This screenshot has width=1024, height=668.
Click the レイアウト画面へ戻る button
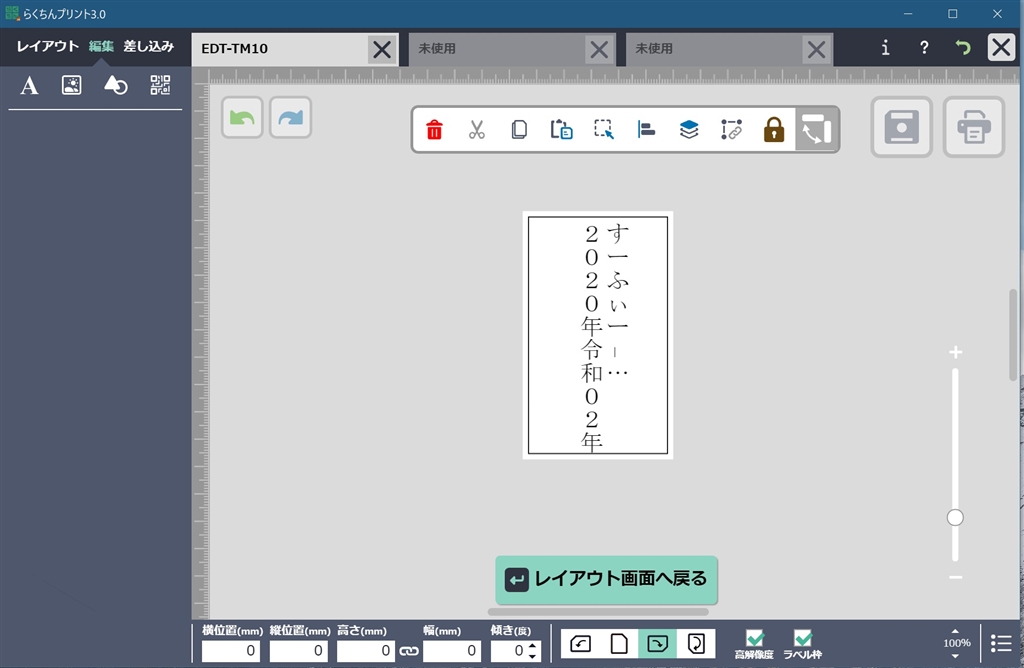[606, 580]
